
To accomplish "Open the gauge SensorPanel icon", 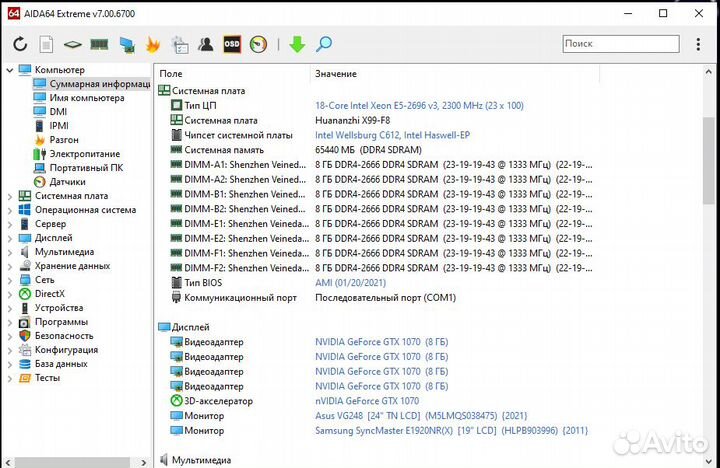I will point(258,45).
